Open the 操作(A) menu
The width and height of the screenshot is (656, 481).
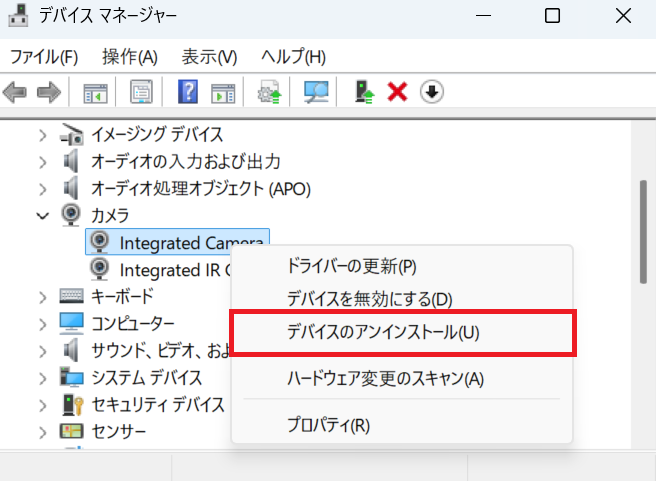coord(130,56)
